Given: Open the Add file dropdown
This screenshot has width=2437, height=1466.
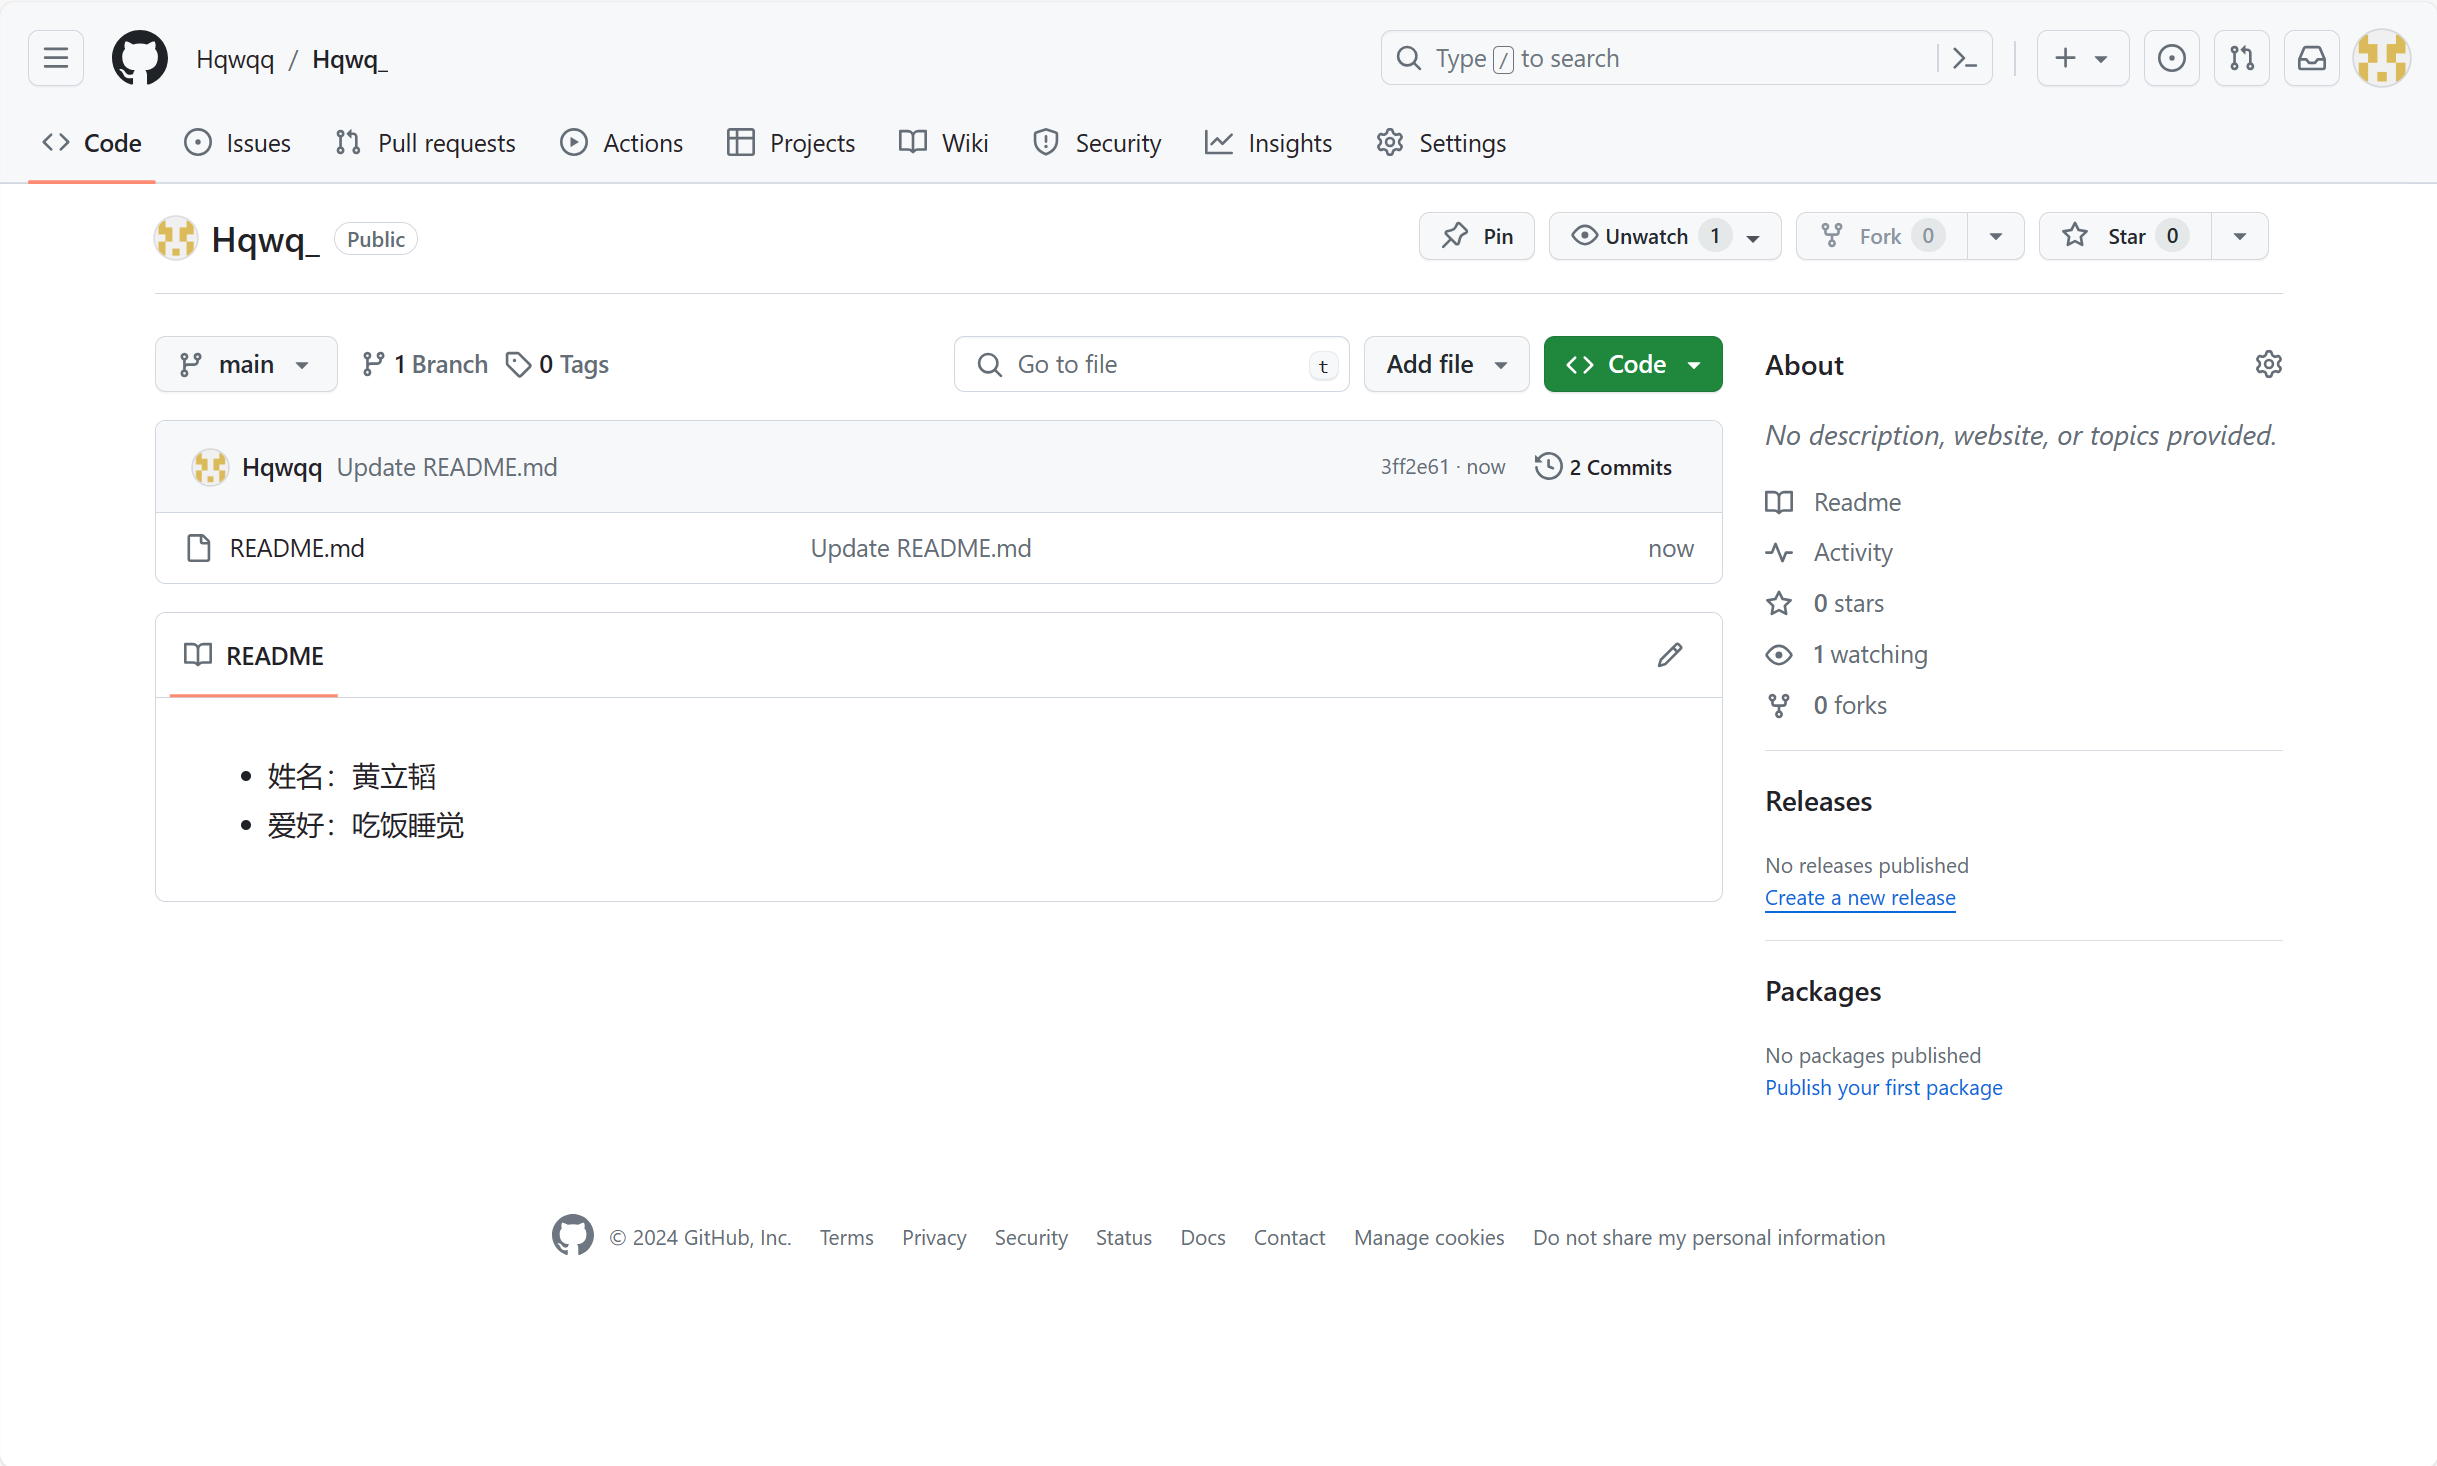Looking at the screenshot, I should point(1446,364).
